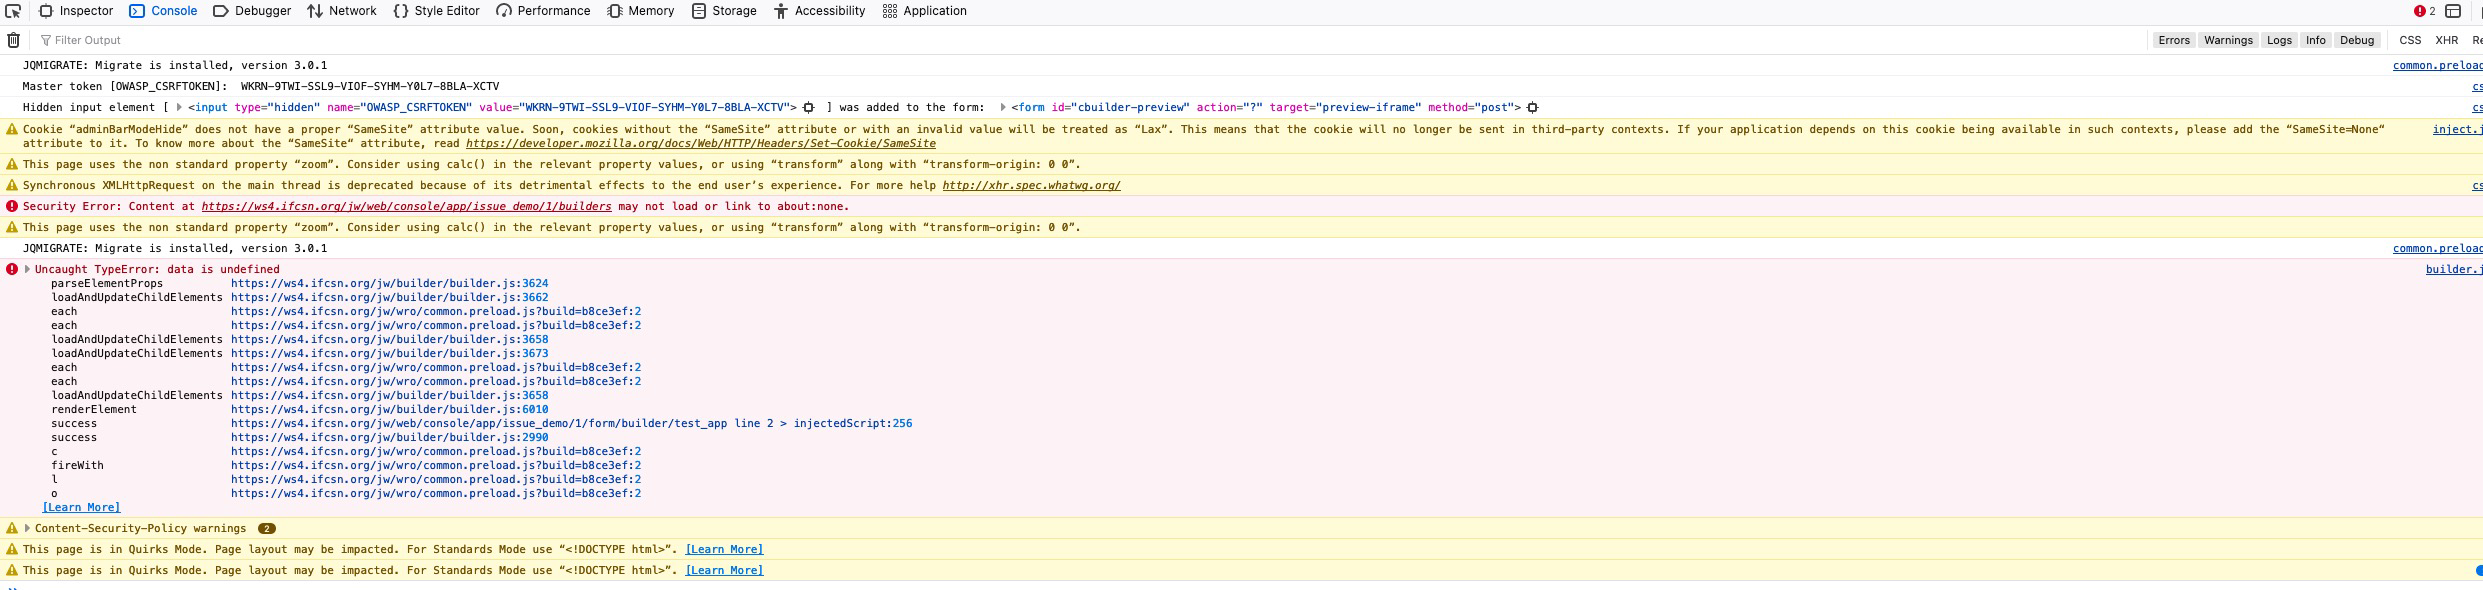Expand the hidden input element object
This screenshot has height=590, width=2483.
179,108
